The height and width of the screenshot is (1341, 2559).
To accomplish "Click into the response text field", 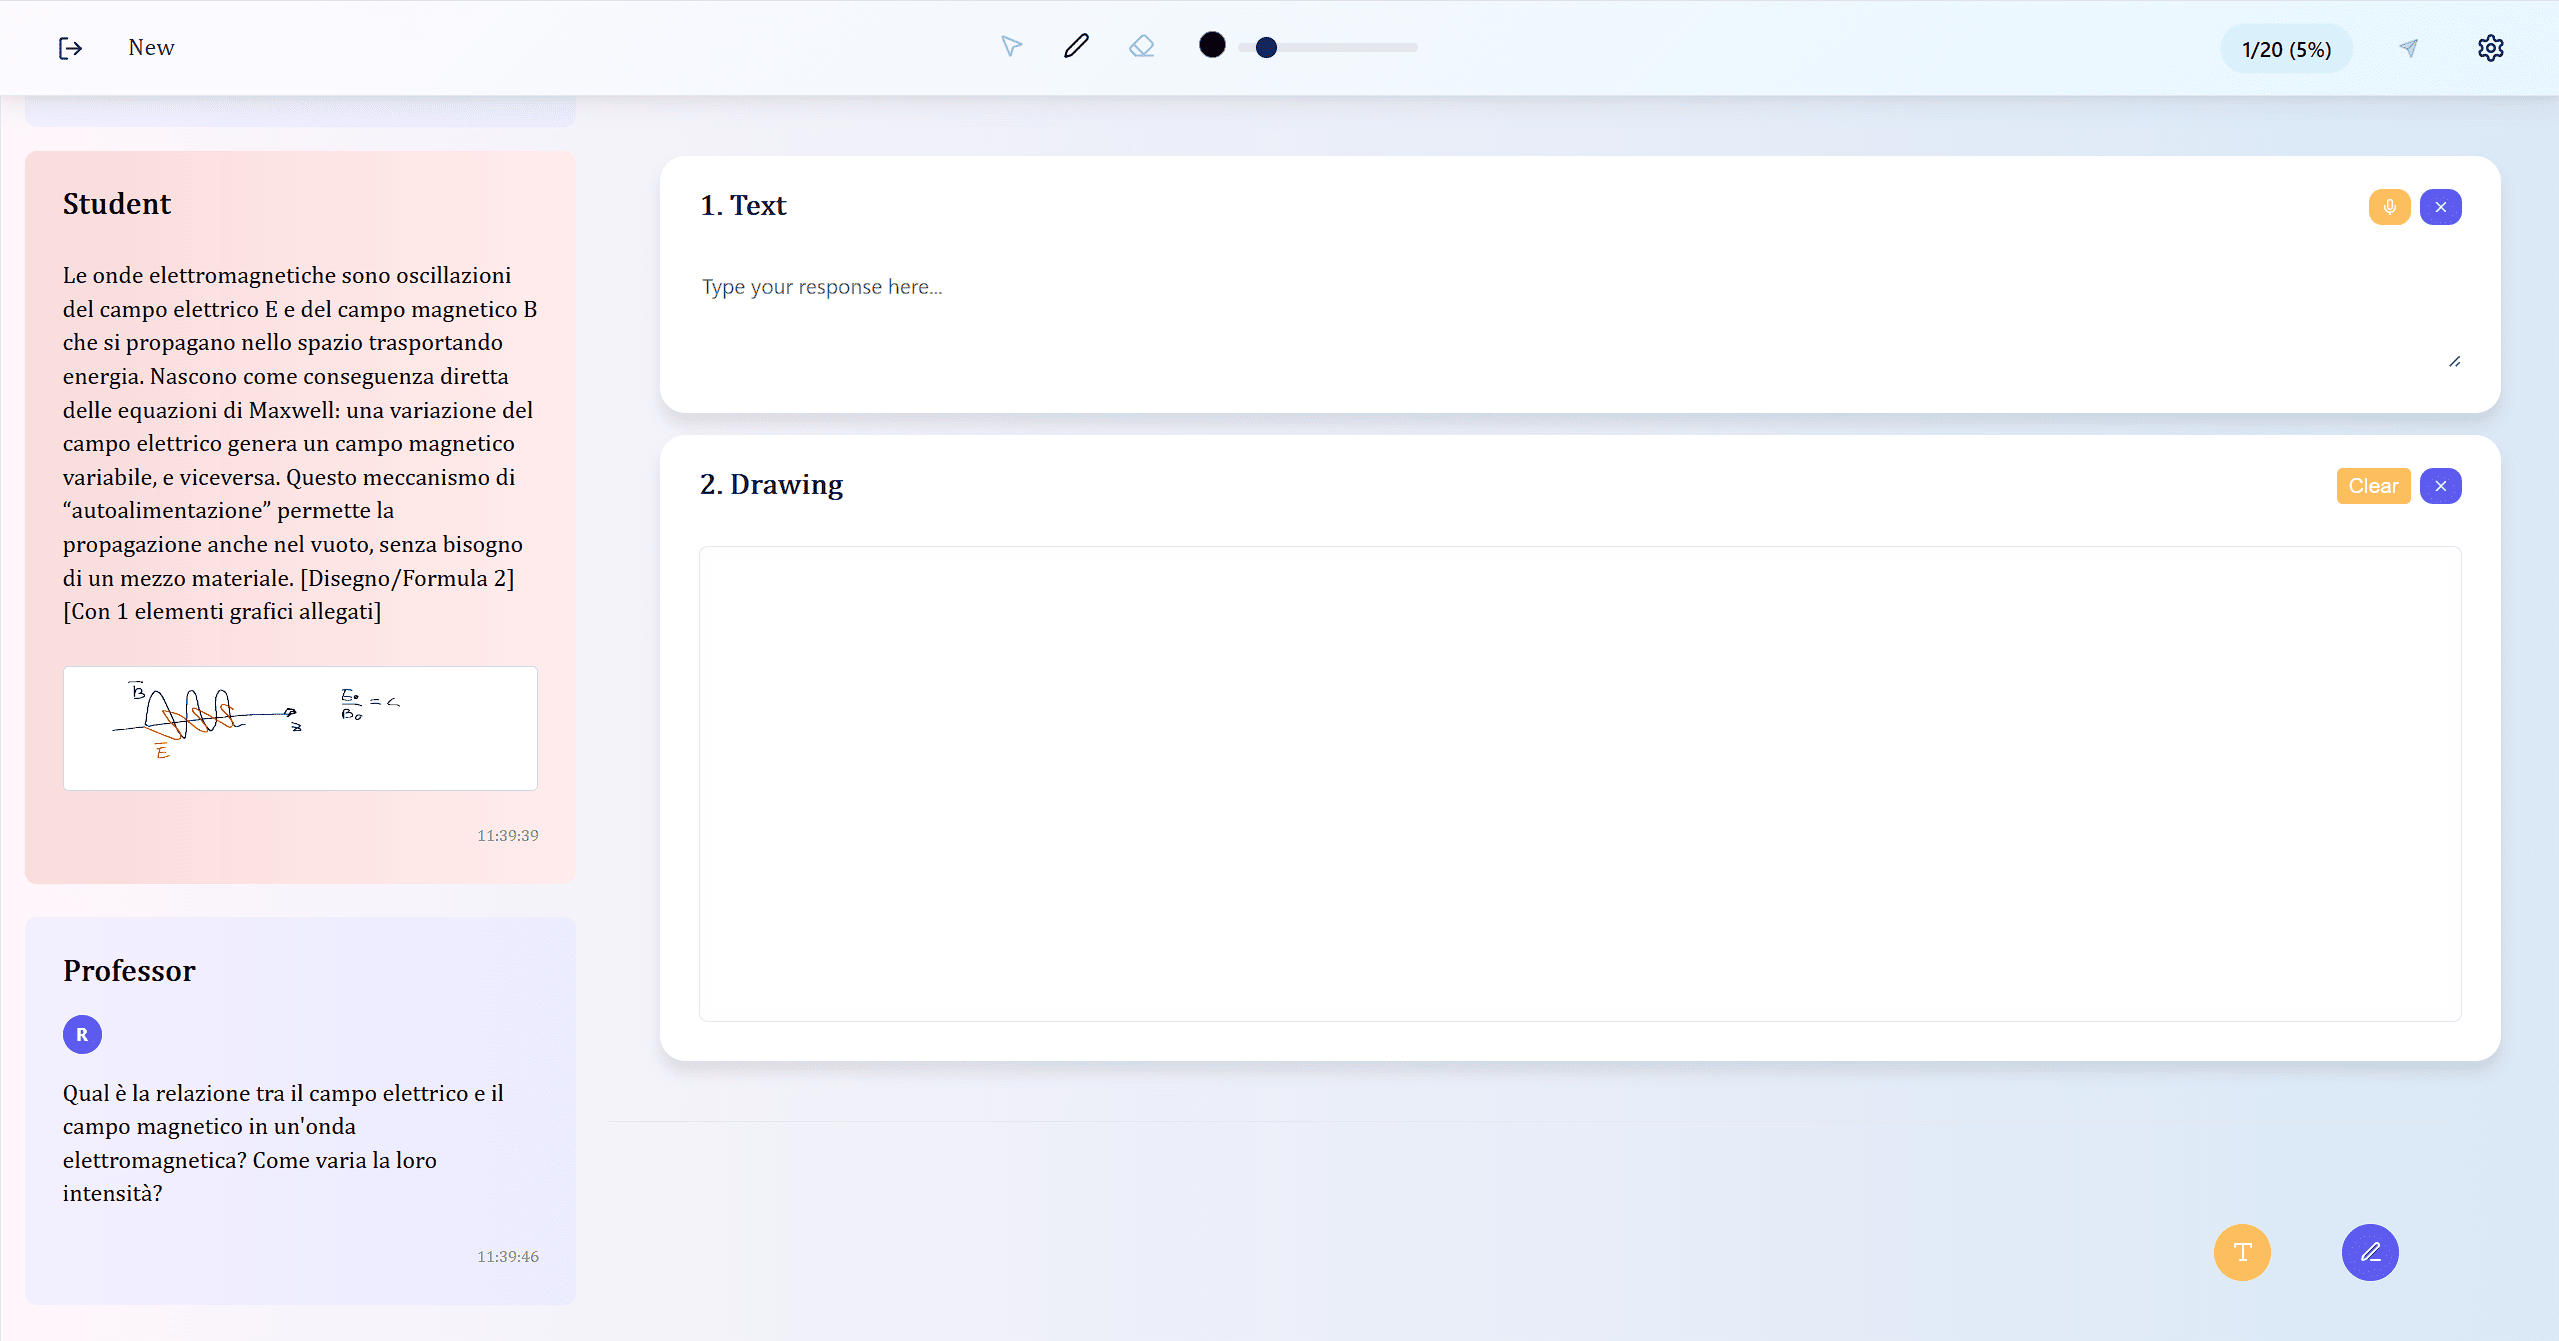I will tap(1570, 310).
